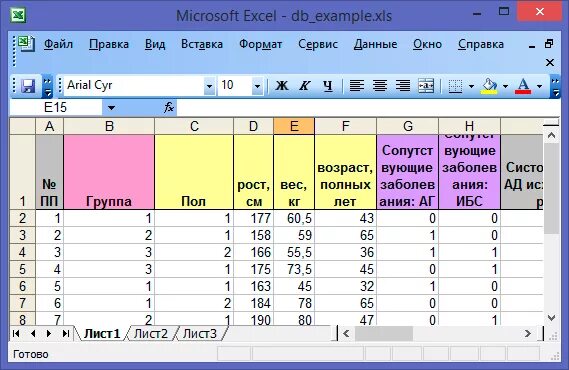Open the Данные menu
The image size is (569, 370).
click(375, 44)
